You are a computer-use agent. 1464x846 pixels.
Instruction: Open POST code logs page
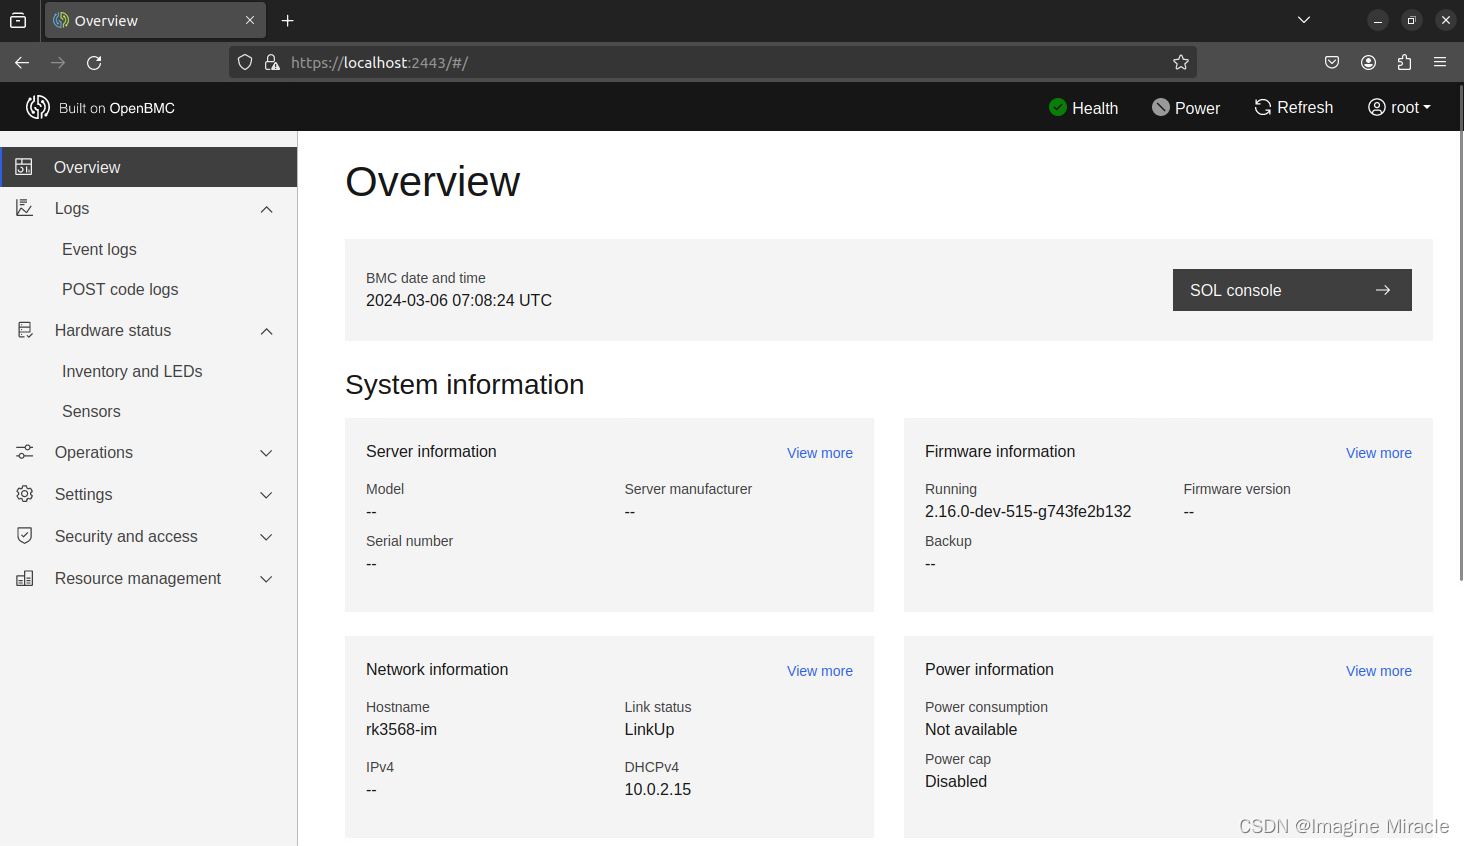(120, 289)
